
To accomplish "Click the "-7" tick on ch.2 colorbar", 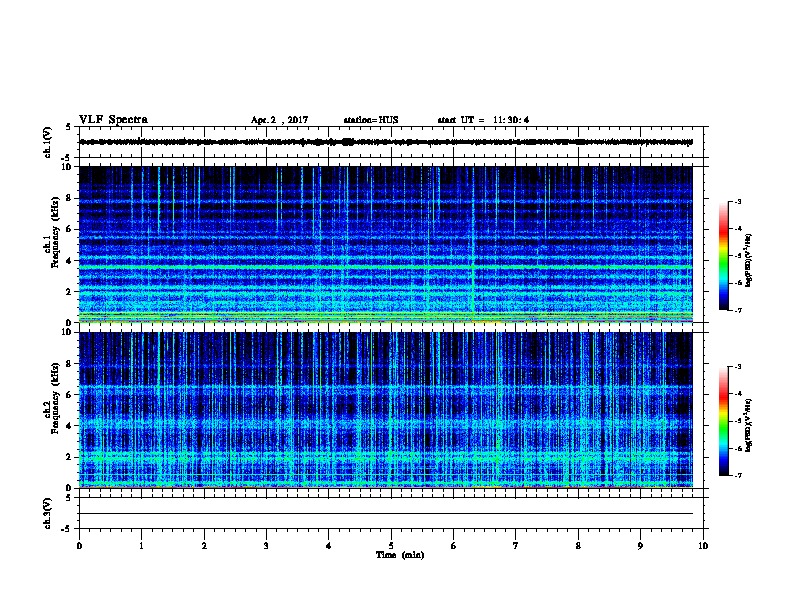I will (x=737, y=476).
